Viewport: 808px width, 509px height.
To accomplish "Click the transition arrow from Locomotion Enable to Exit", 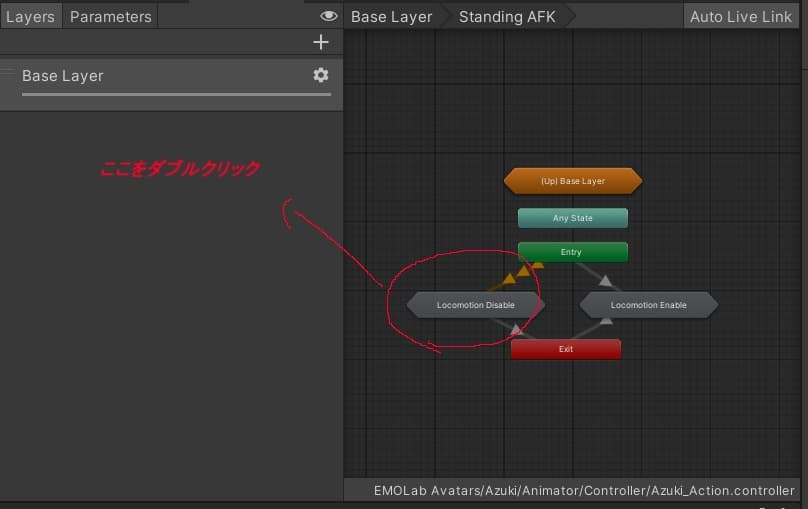I will click(606, 322).
